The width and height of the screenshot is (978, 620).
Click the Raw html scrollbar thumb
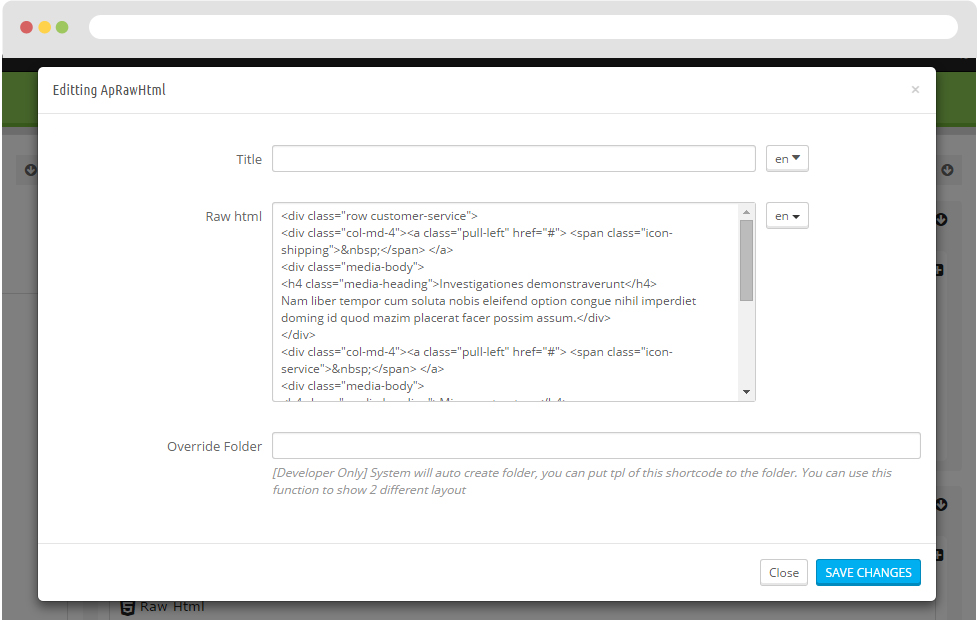pyautogui.click(x=746, y=260)
